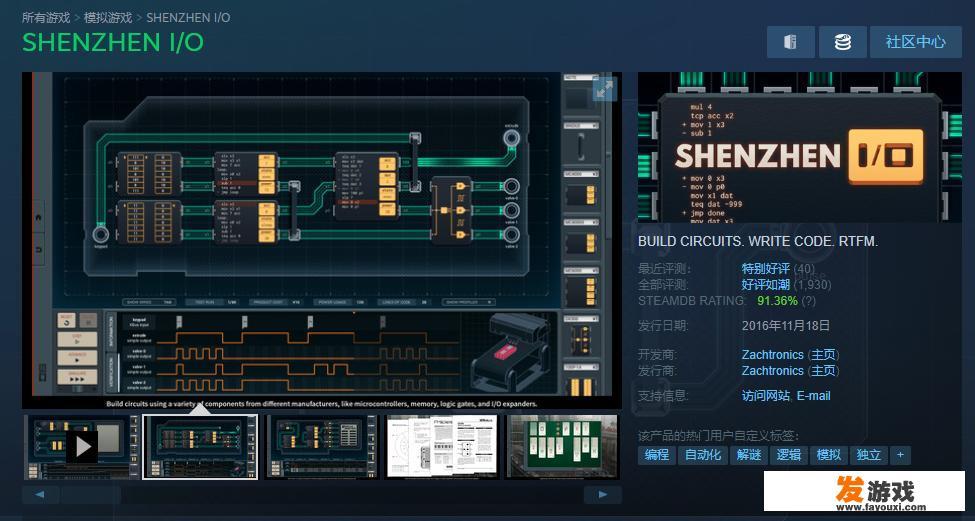Expand screenshot to fullscreen view

point(604,88)
